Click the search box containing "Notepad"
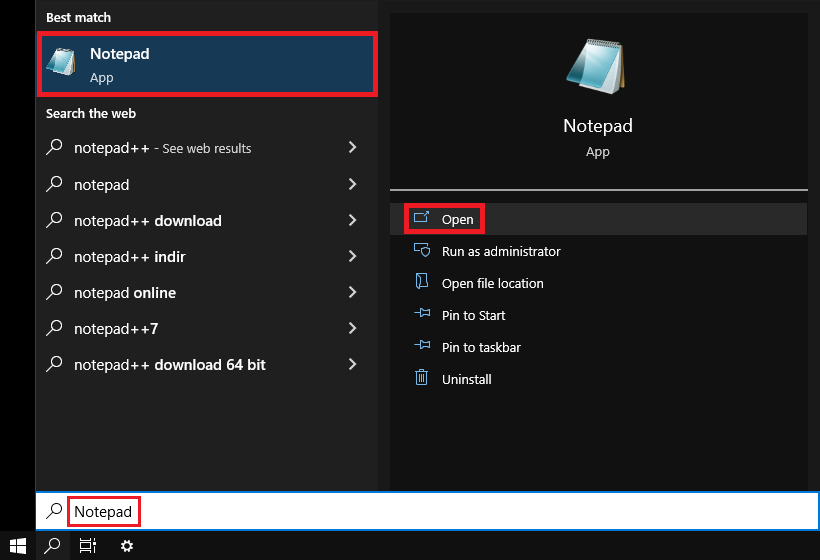 427,511
